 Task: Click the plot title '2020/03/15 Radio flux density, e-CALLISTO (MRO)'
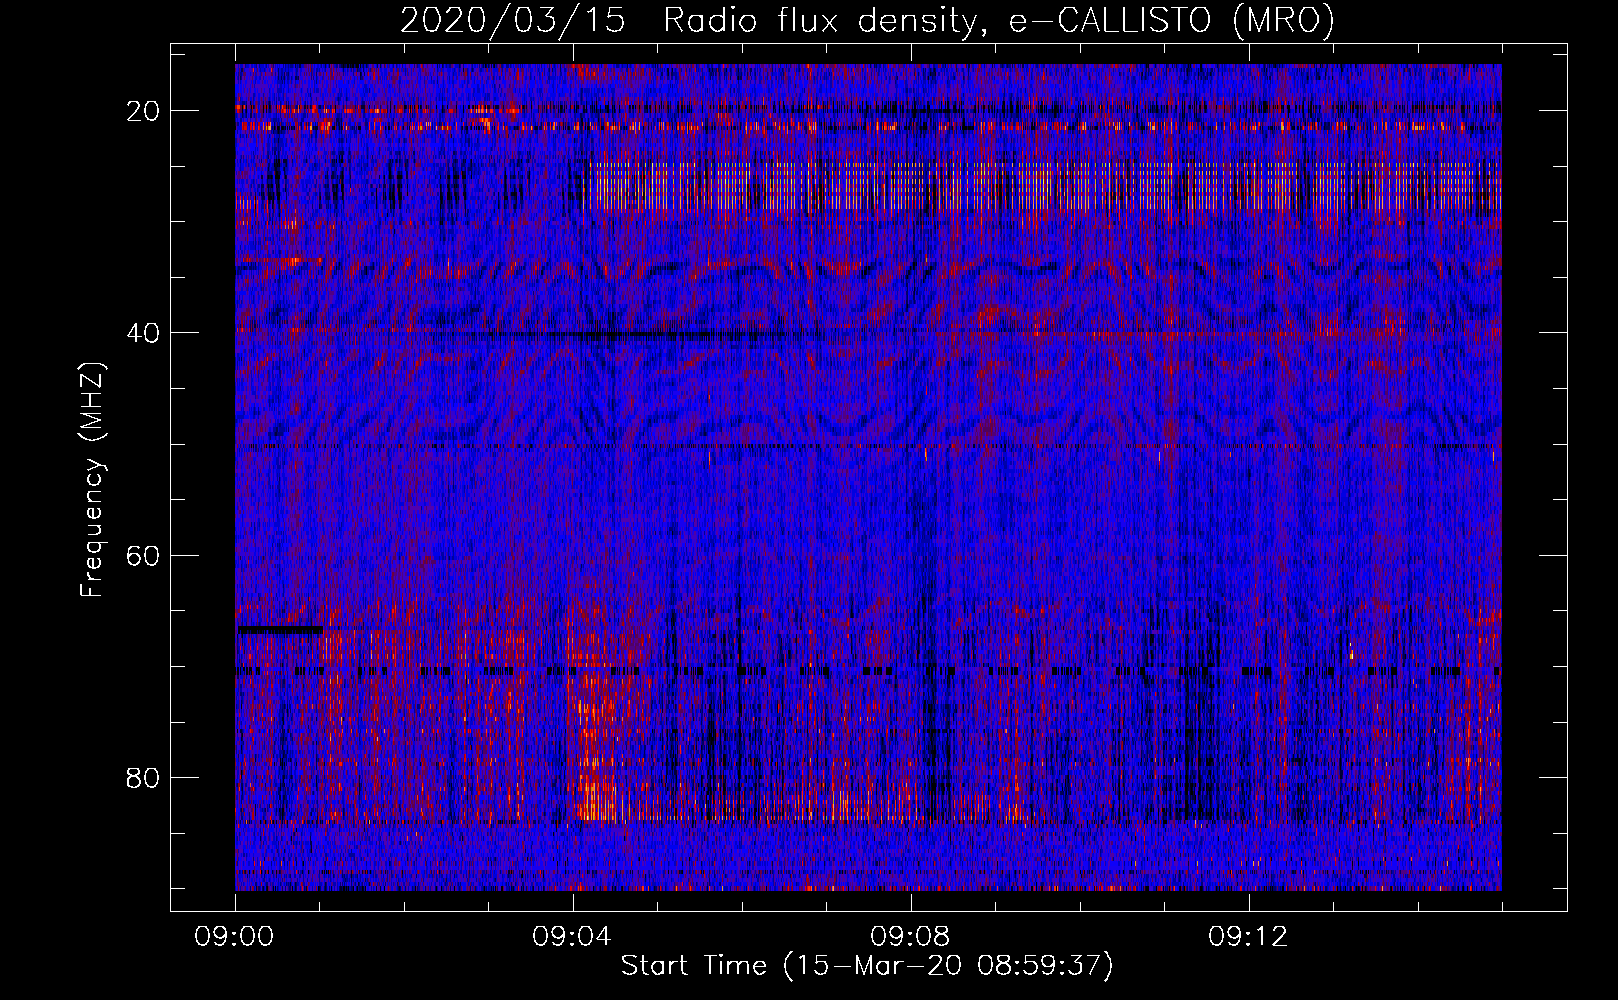point(867,20)
